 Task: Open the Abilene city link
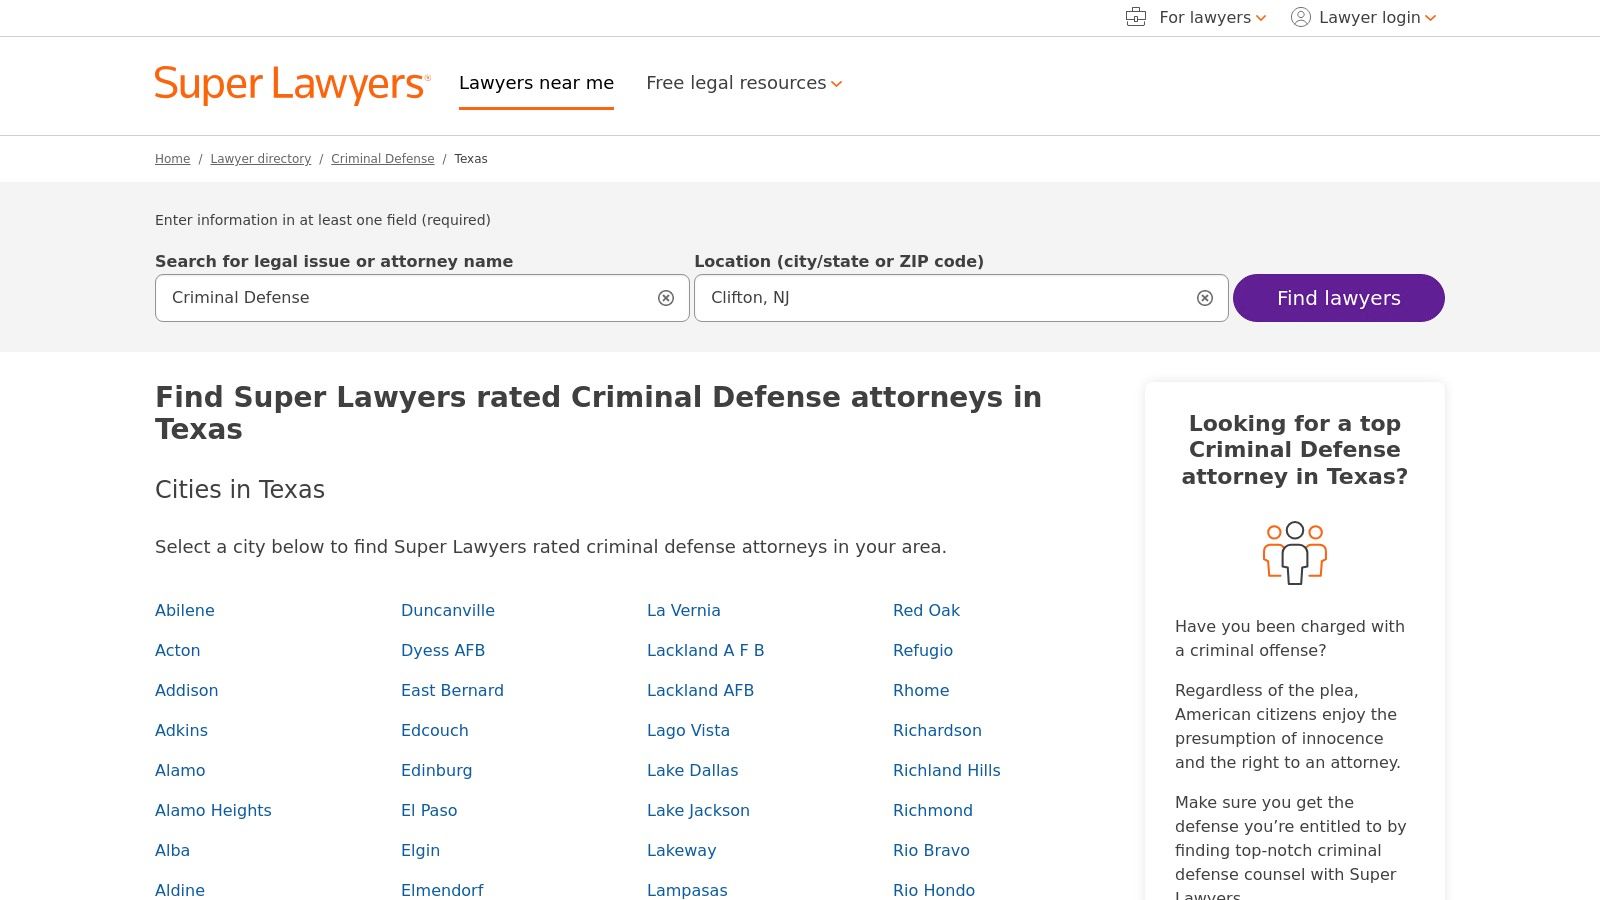(x=184, y=610)
